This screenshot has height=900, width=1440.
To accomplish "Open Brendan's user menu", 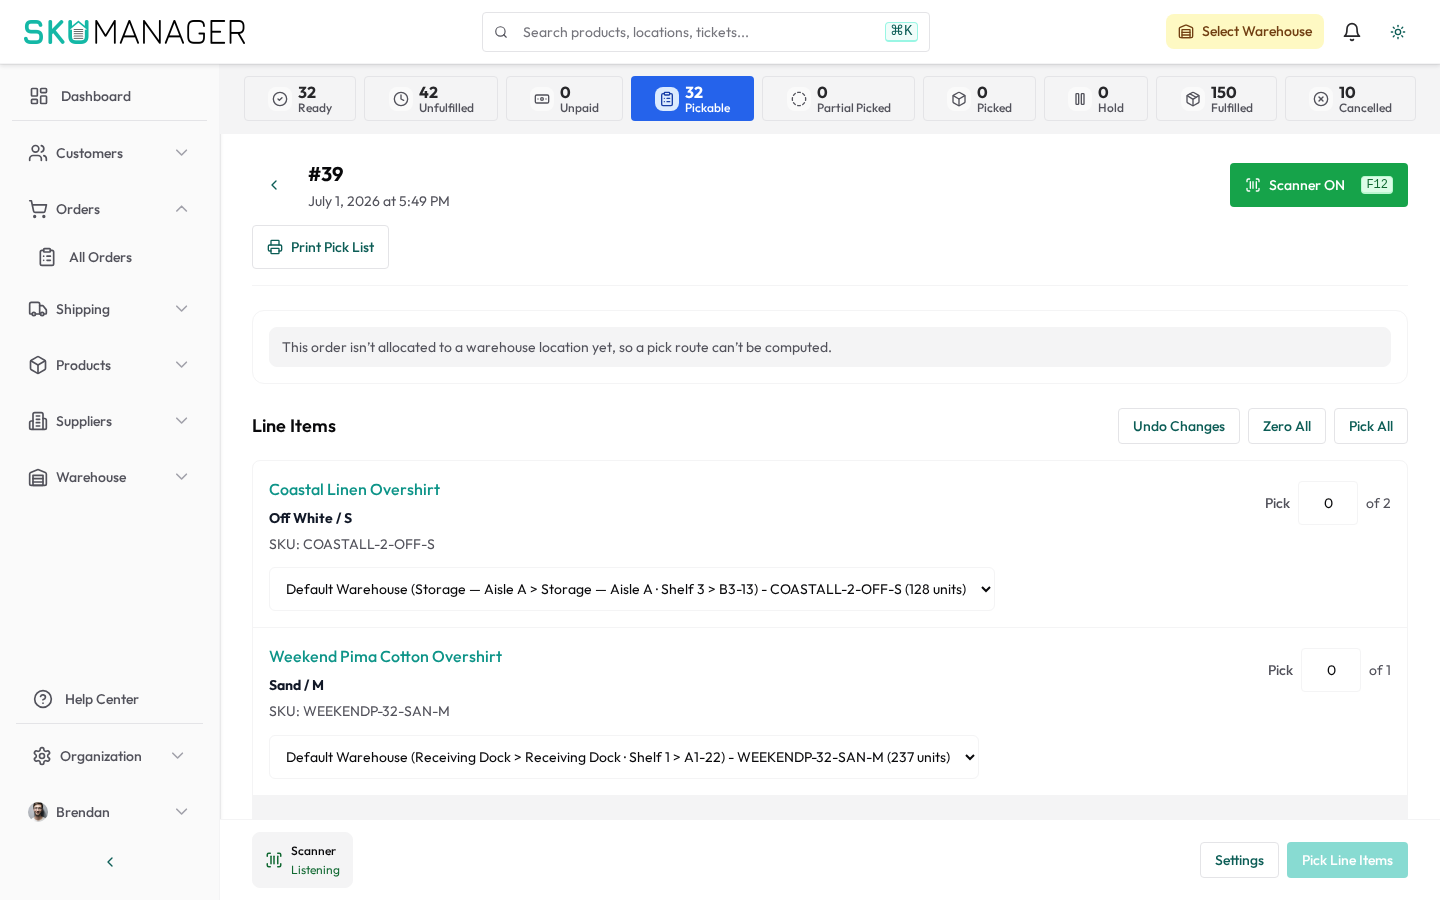I will click(109, 812).
